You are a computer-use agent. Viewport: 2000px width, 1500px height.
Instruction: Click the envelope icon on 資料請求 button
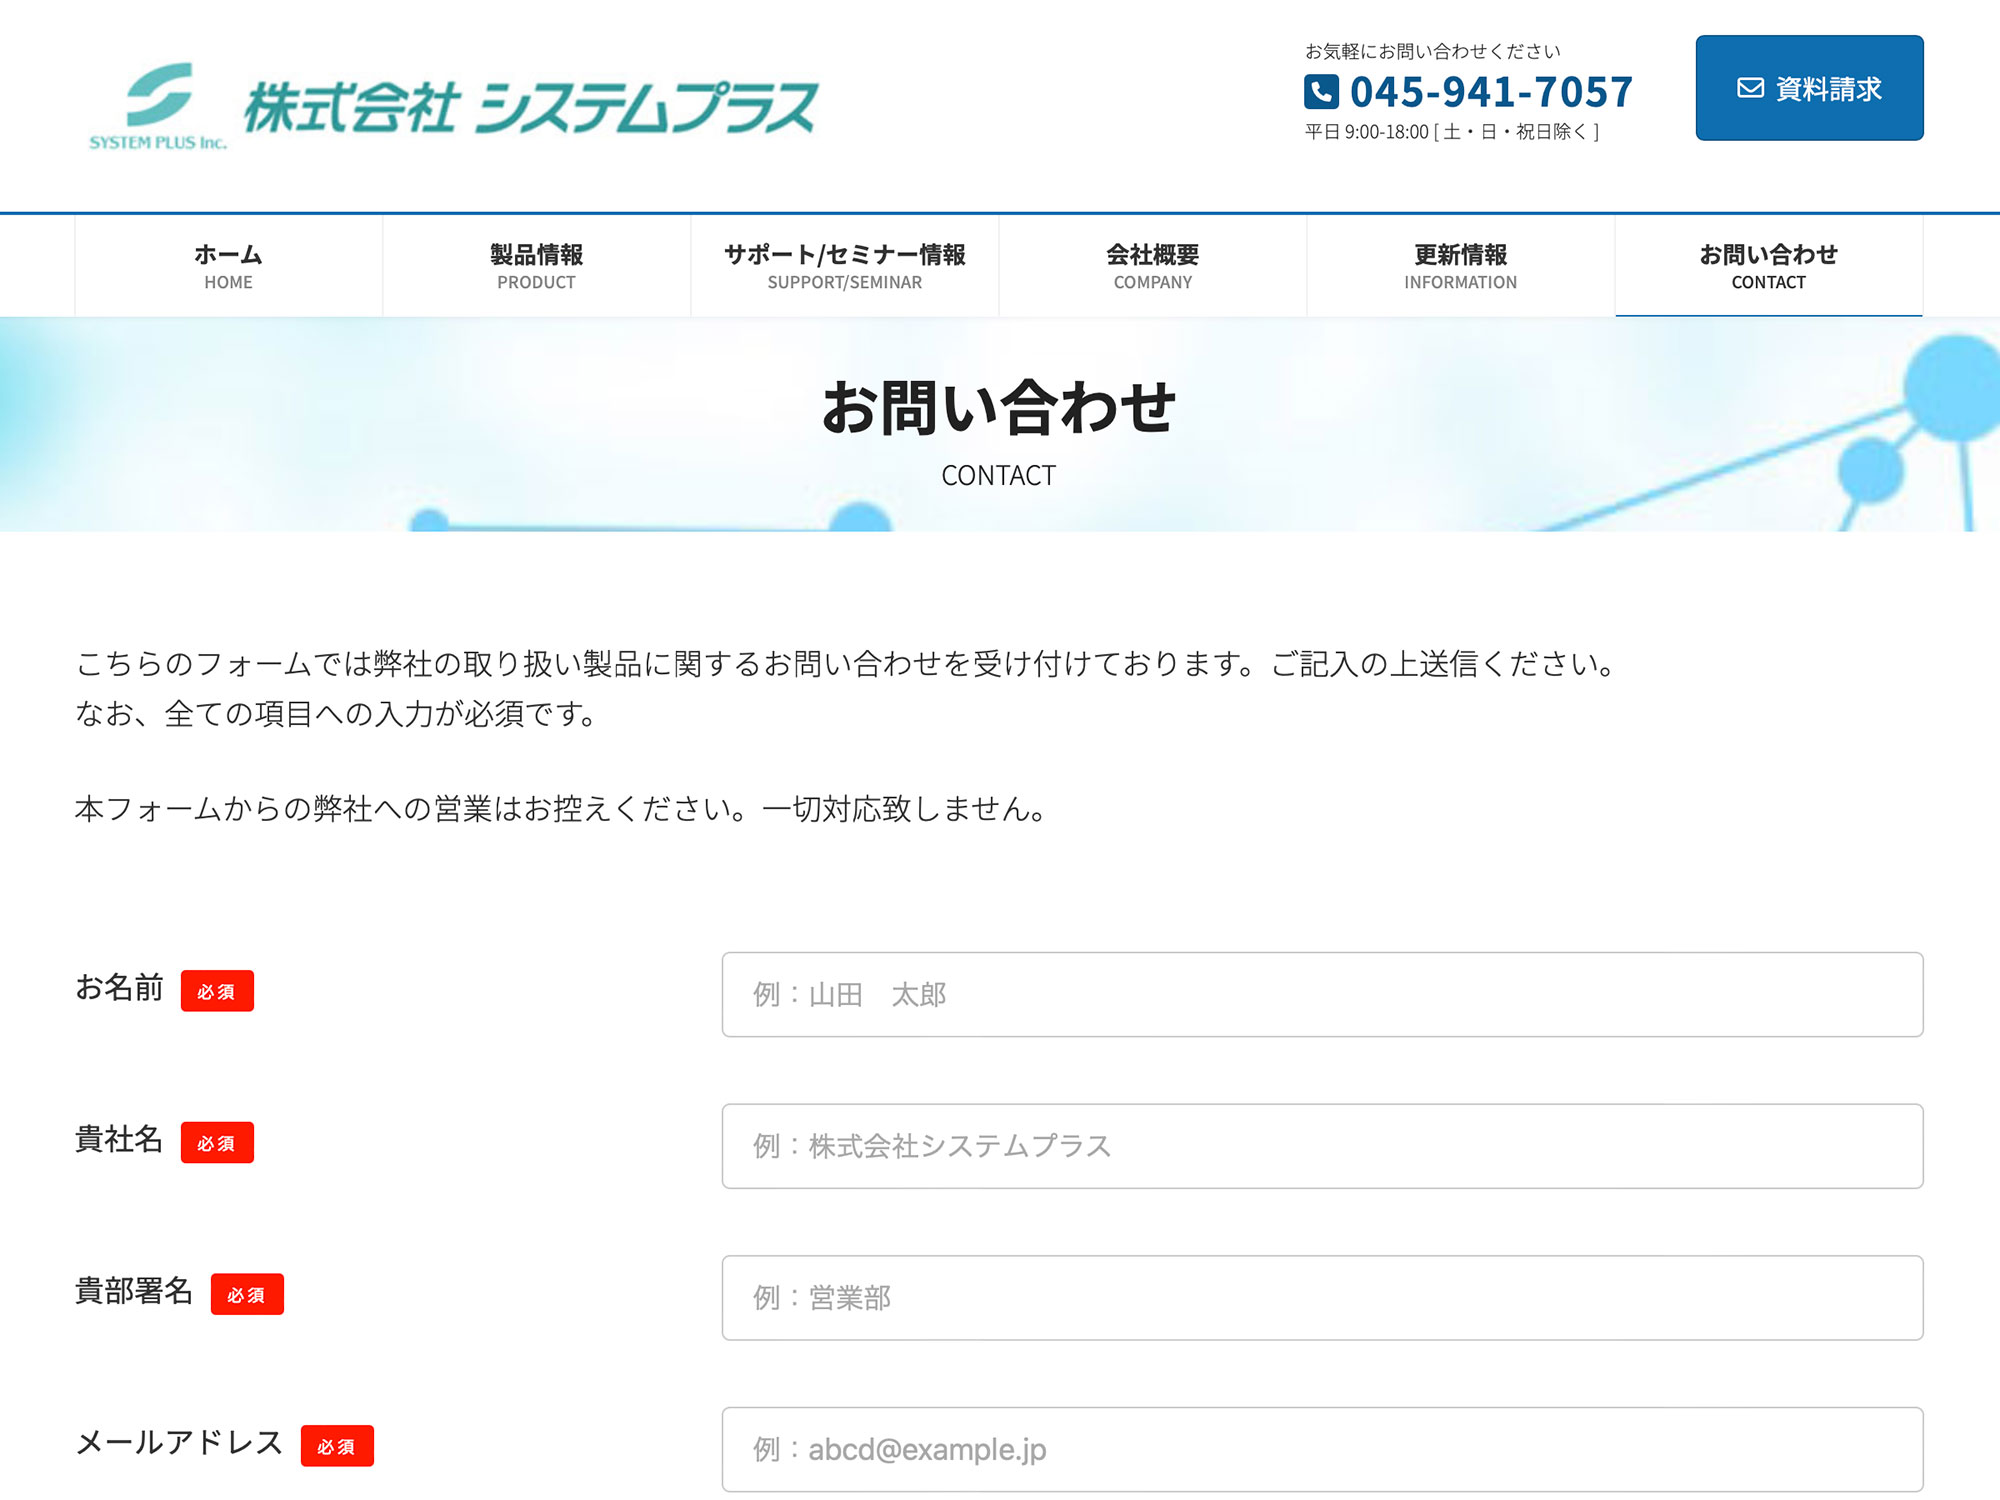pyautogui.click(x=1750, y=88)
